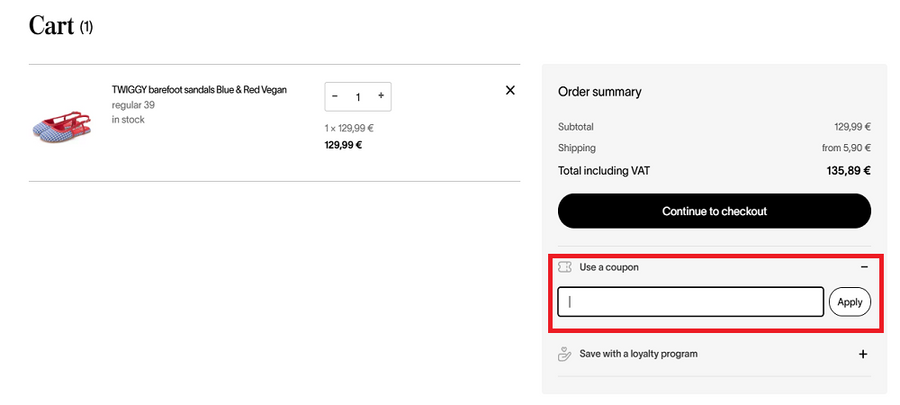Click the 'Order summary' heading
Viewport: 900px width, 405px height.
(599, 92)
